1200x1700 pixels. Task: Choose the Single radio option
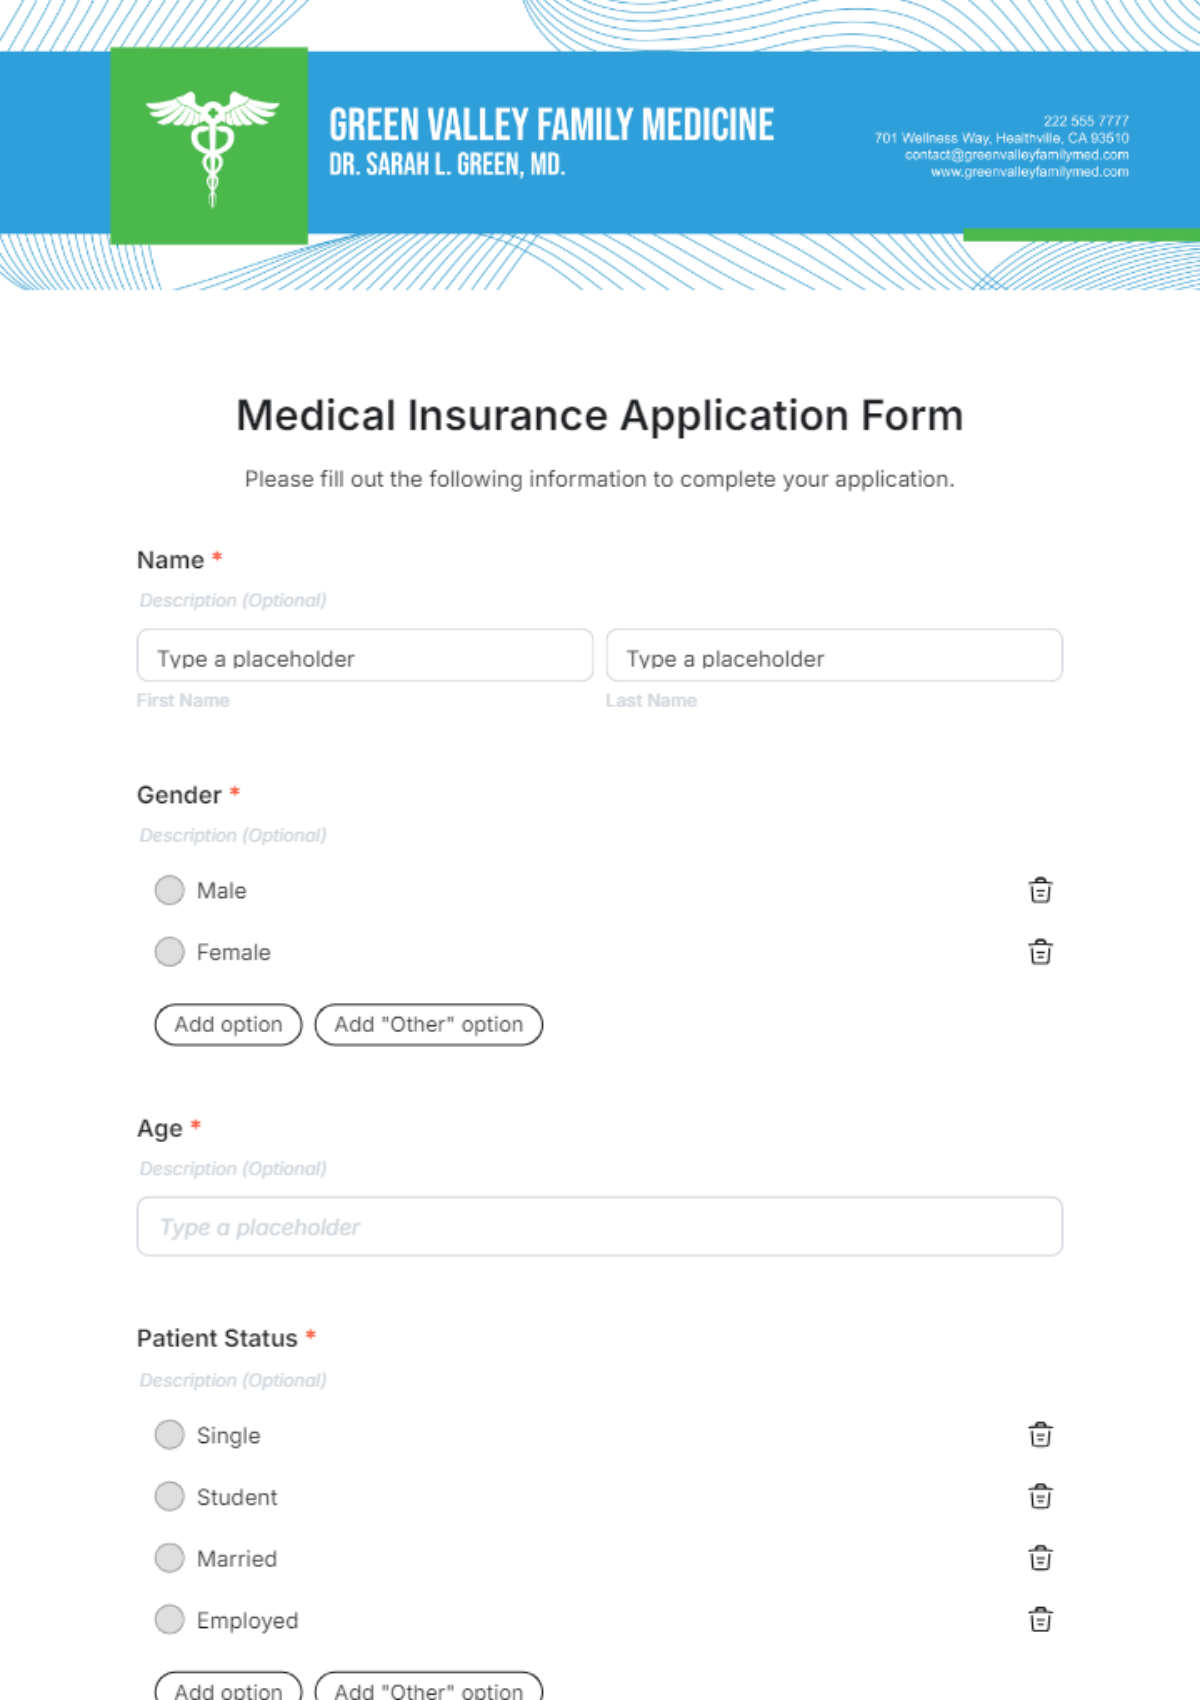(170, 1435)
